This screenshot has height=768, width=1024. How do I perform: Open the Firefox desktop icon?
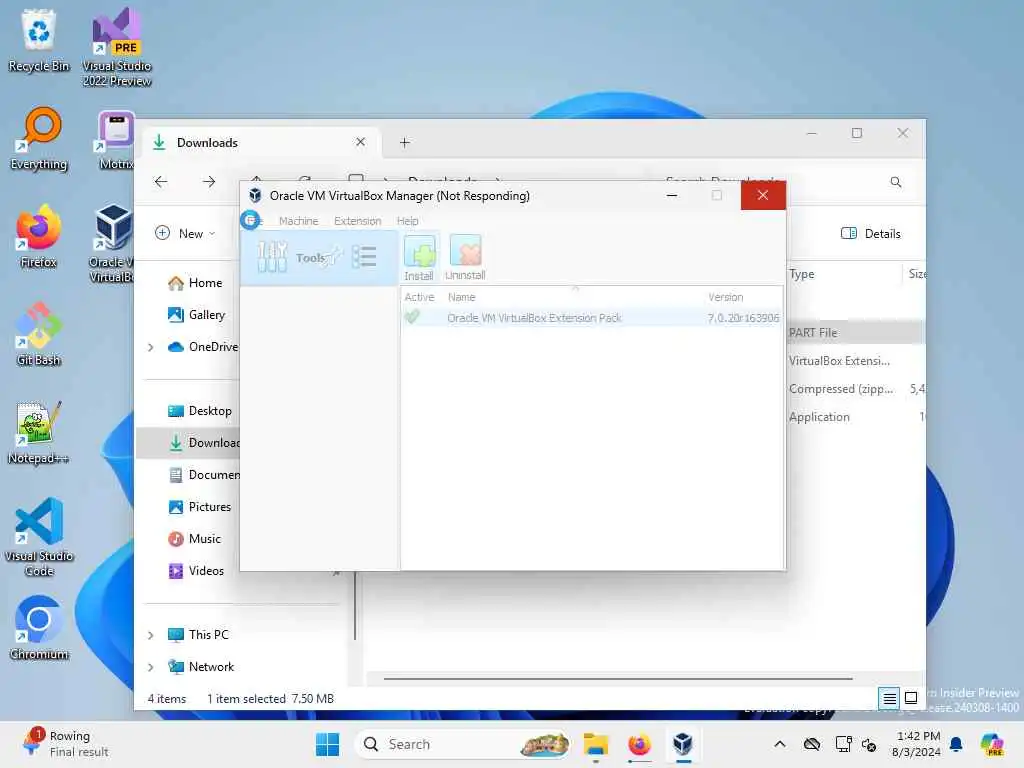click(x=39, y=236)
